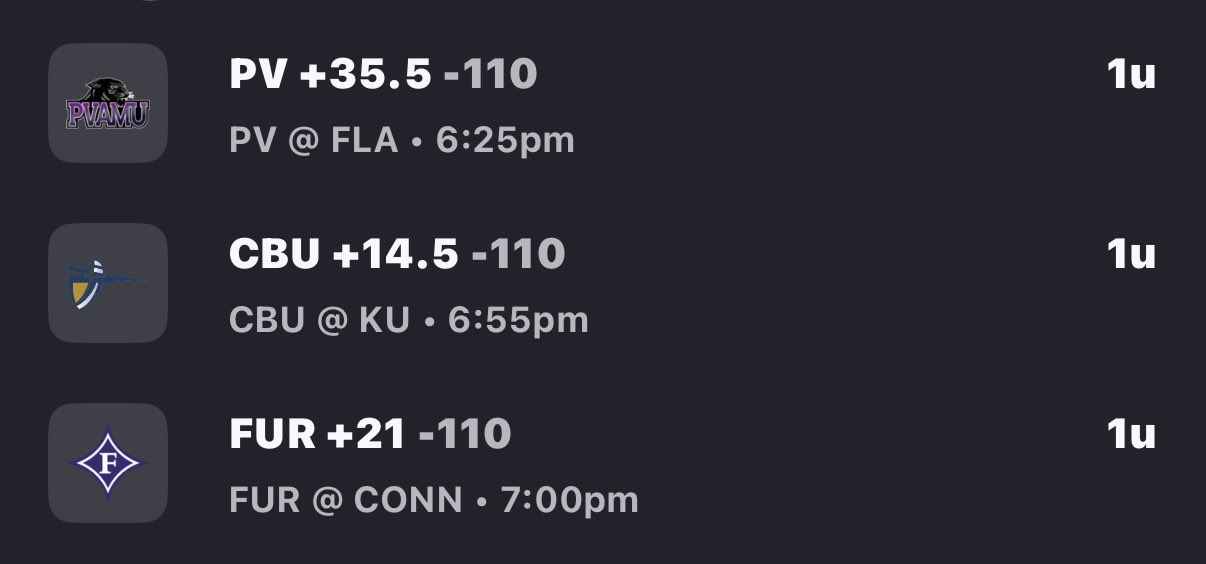1206x564 pixels.
Task: Click the bold CBU team abbreviation
Action: (x=272, y=255)
